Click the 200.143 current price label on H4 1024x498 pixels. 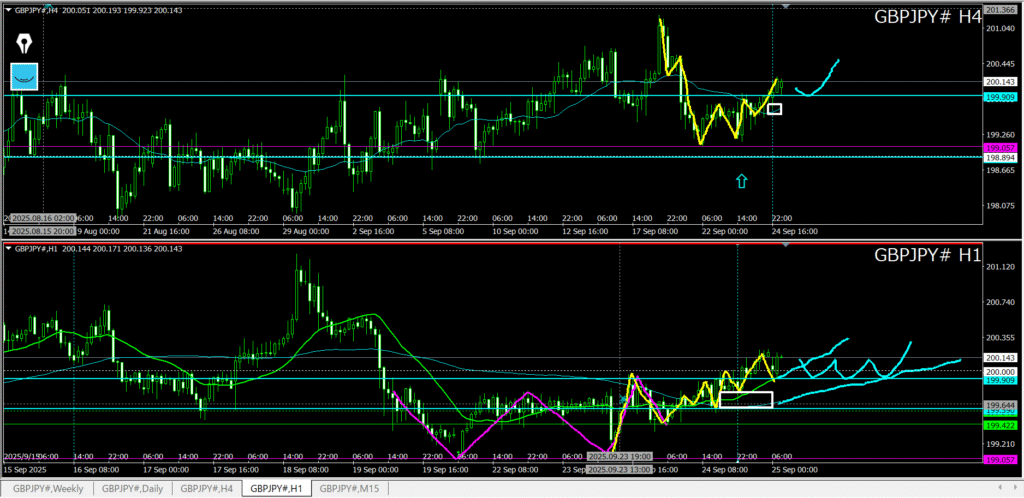click(x=1000, y=82)
